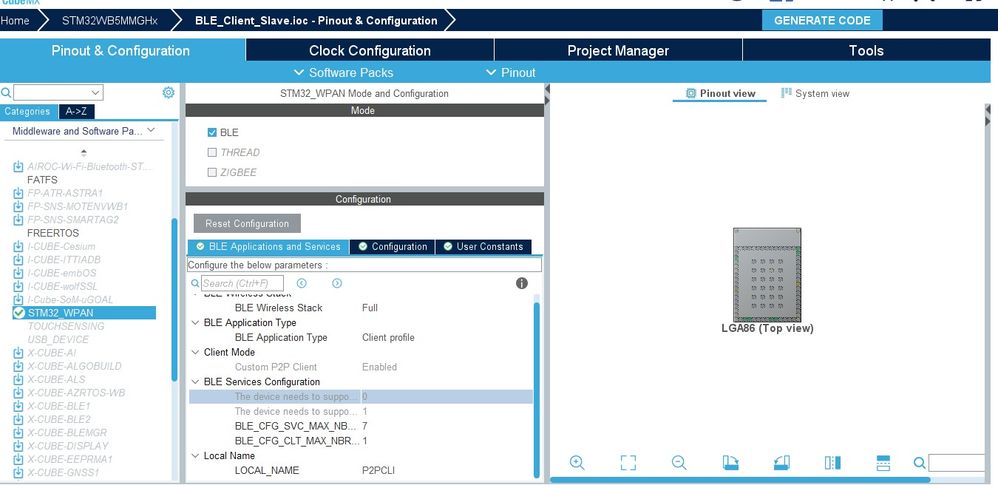Toggle the THREAD mode checkbox
Screen dimensions: 998x488
pyautogui.click(x=212, y=152)
